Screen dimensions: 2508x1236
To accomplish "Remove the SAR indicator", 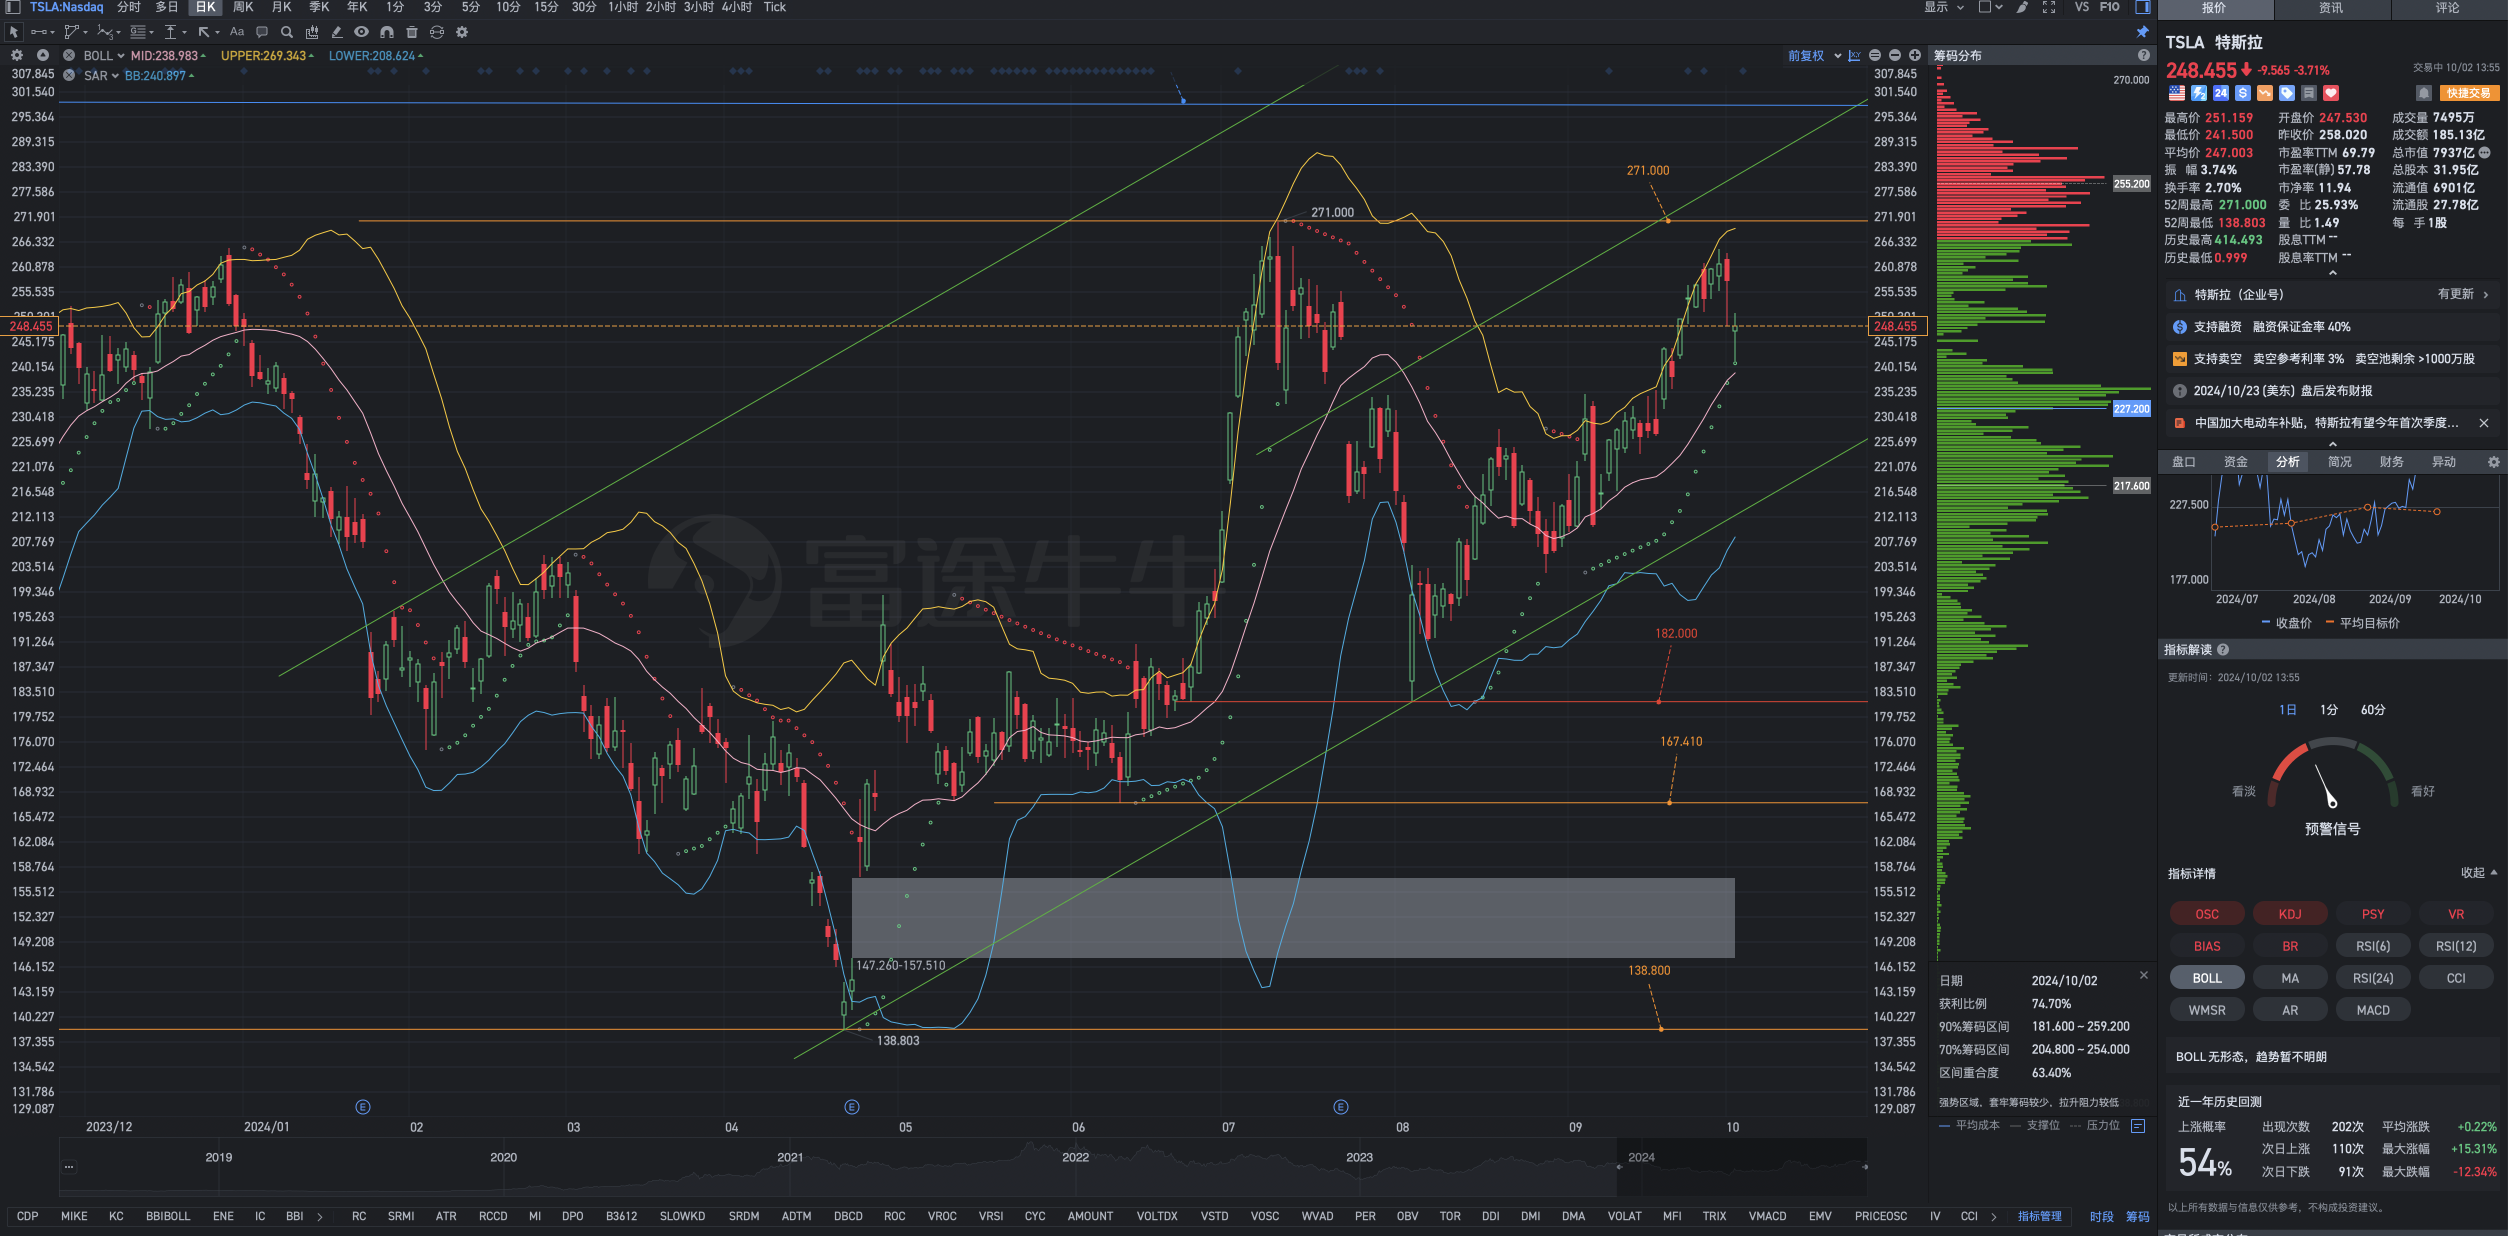I will [68, 76].
